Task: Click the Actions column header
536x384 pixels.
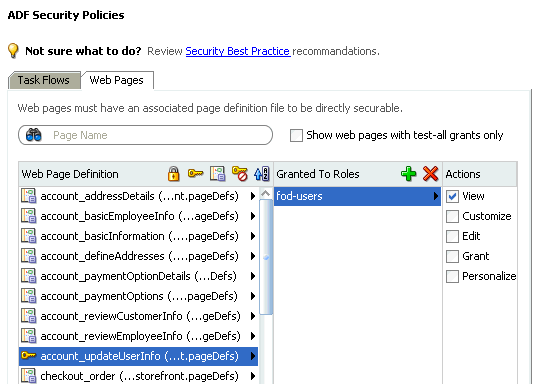Action: coord(463,174)
